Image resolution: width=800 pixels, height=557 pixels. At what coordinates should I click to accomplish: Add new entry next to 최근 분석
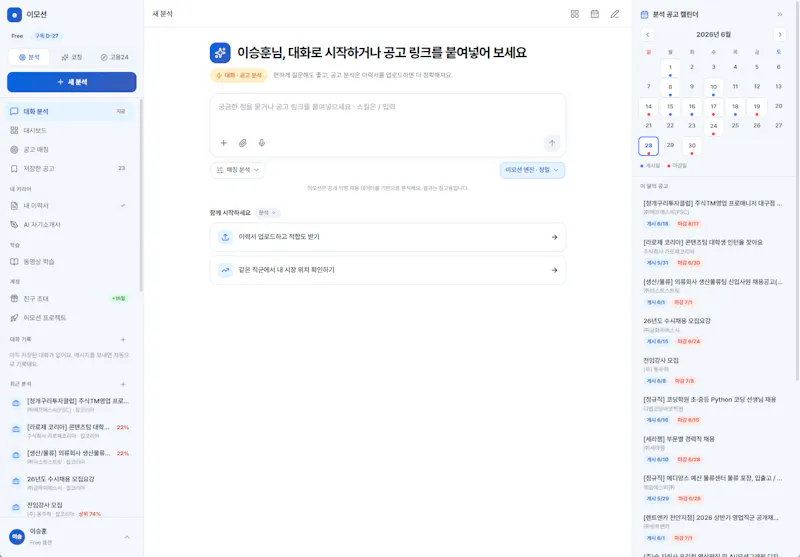click(123, 384)
